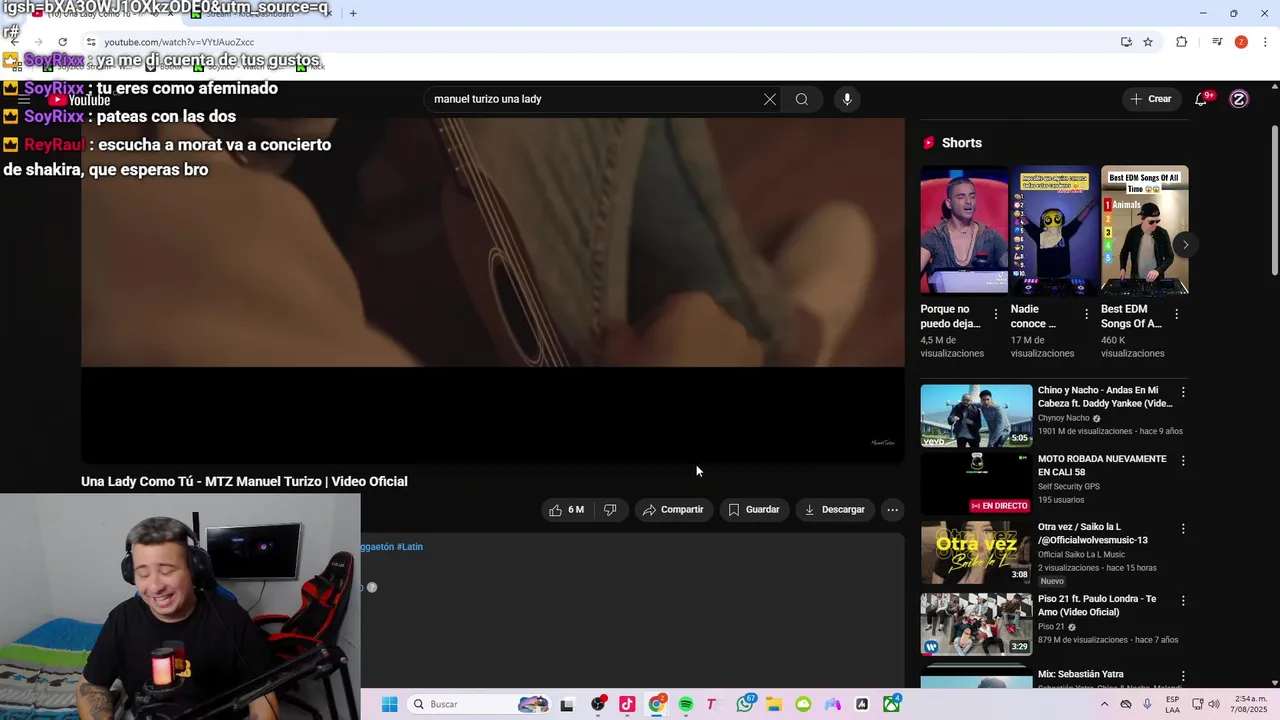Switch to Chrome in taskbar
Viewport: 1280px width, 720px height.
point(656,704)
